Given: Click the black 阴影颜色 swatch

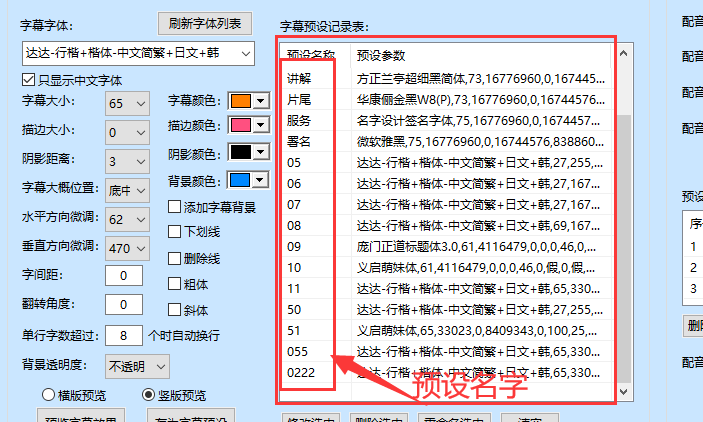Looking at the screenshot, I should (x=241, y=152).
